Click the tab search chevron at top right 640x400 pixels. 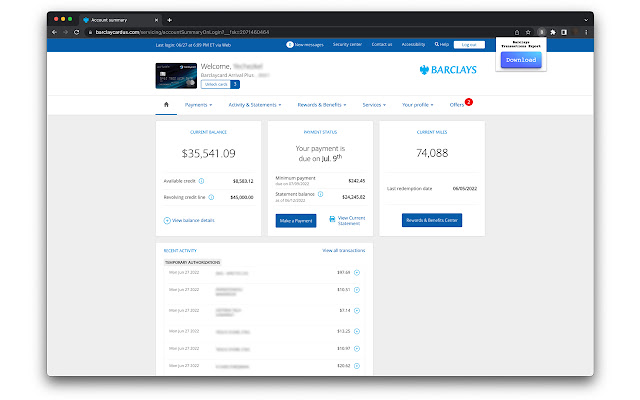[x=586, y=20]
